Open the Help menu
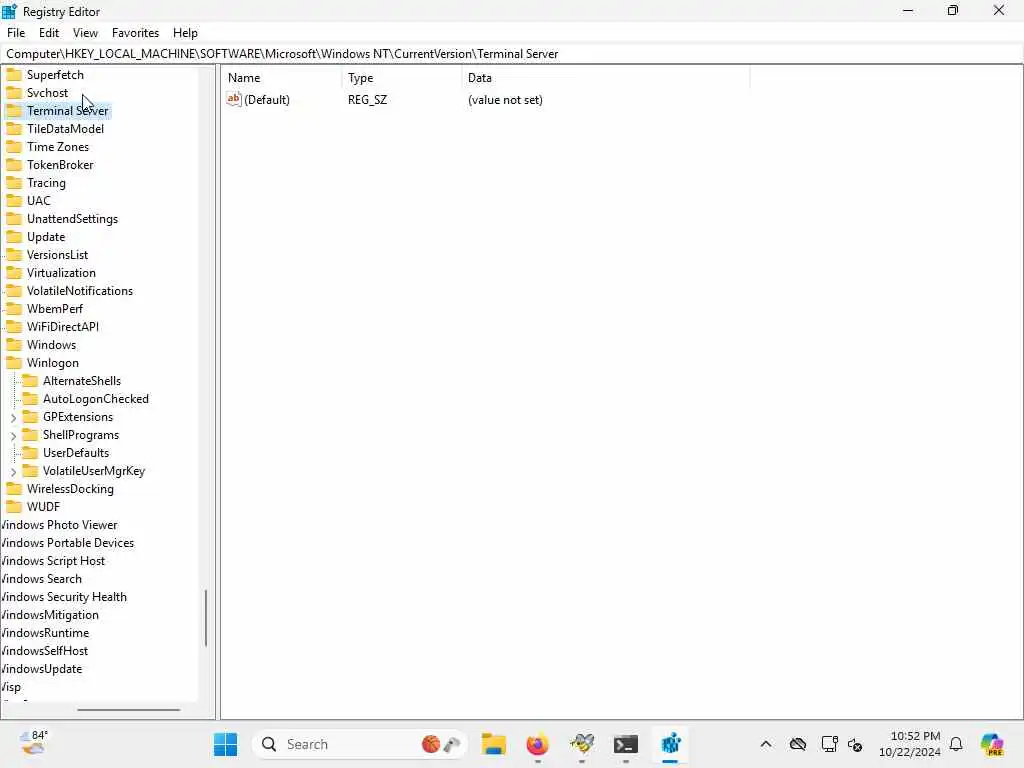This screenshot has width=1024, height=768. coord(185,33)
